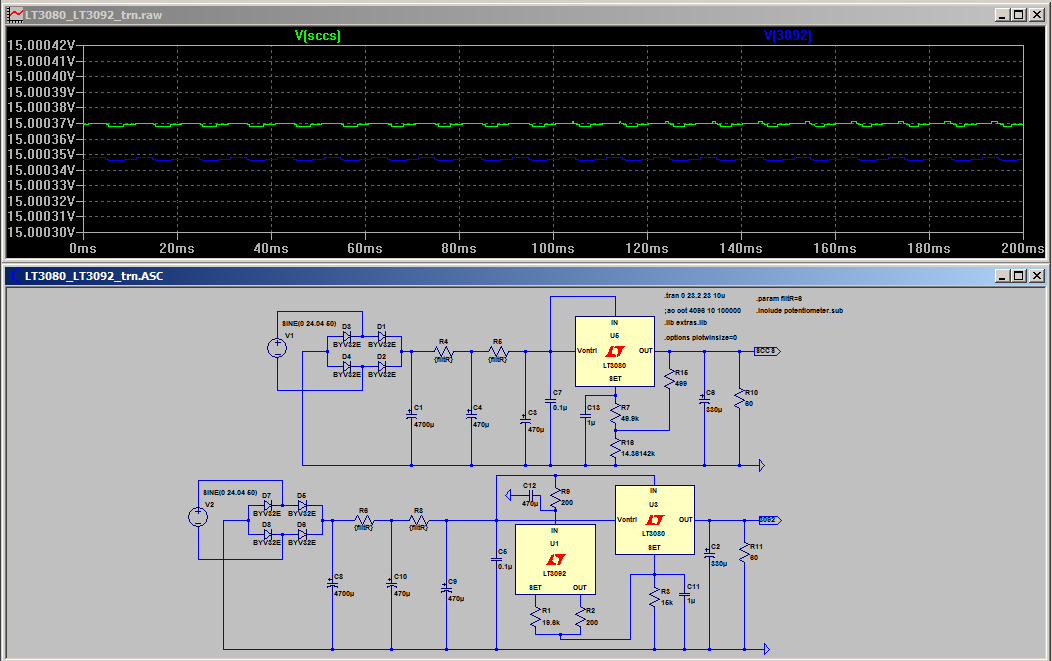Click capacitor C5 0.1µ symbol

[497, 560]
